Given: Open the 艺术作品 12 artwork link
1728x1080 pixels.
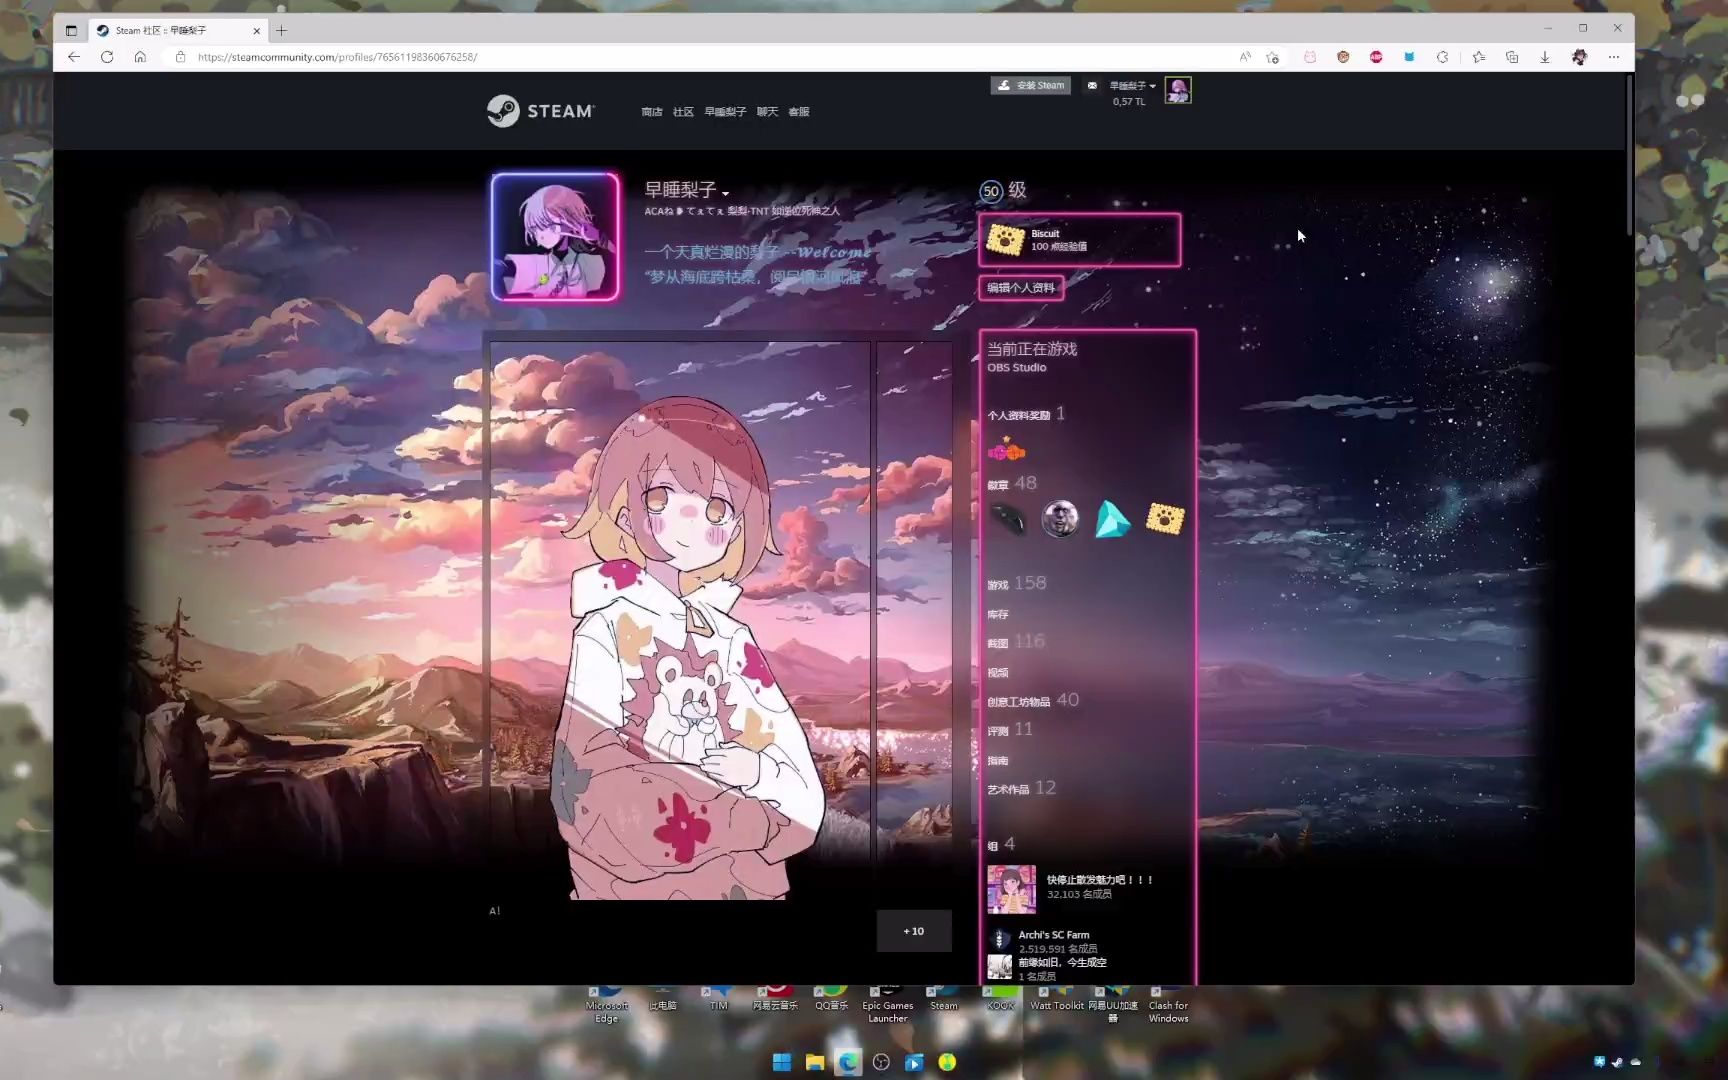Looking at the screenshot, I should click(1021, 788).
